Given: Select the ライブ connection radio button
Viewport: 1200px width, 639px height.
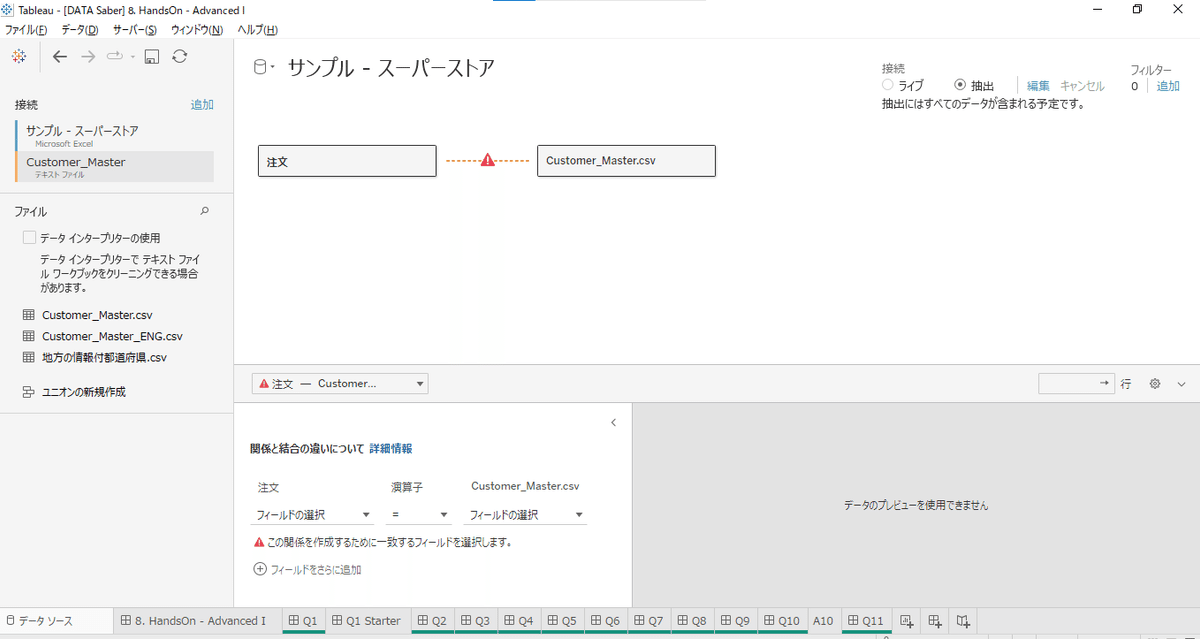Looking at the screenshot, I should coord(888,86).
